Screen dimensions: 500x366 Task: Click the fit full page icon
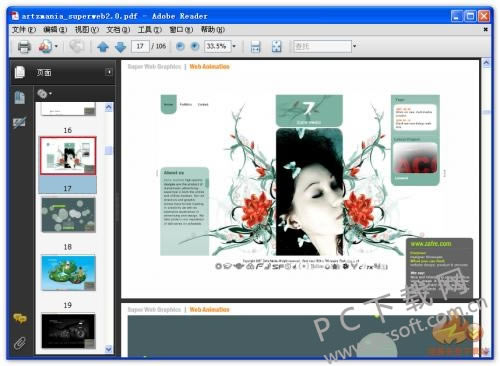pos(276,47)
